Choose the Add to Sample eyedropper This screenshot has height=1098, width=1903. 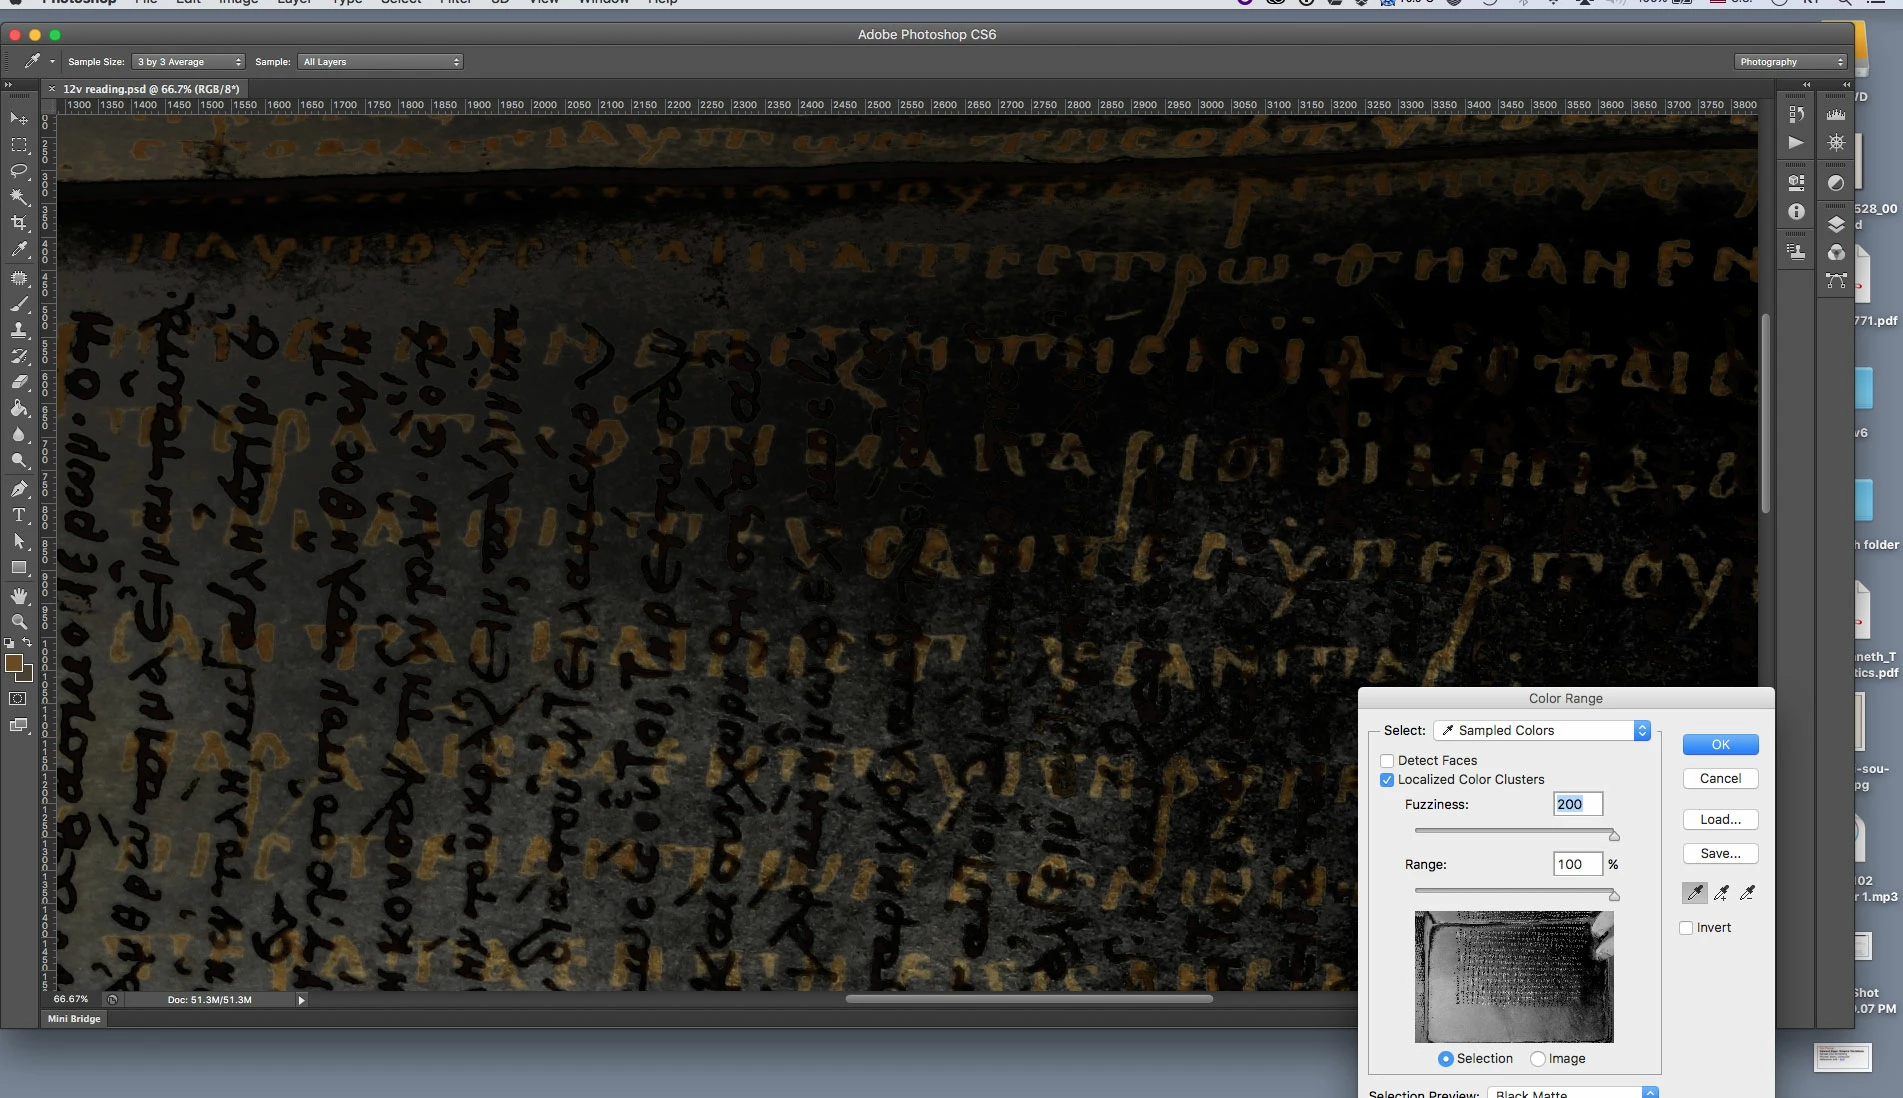[1721, 893]
